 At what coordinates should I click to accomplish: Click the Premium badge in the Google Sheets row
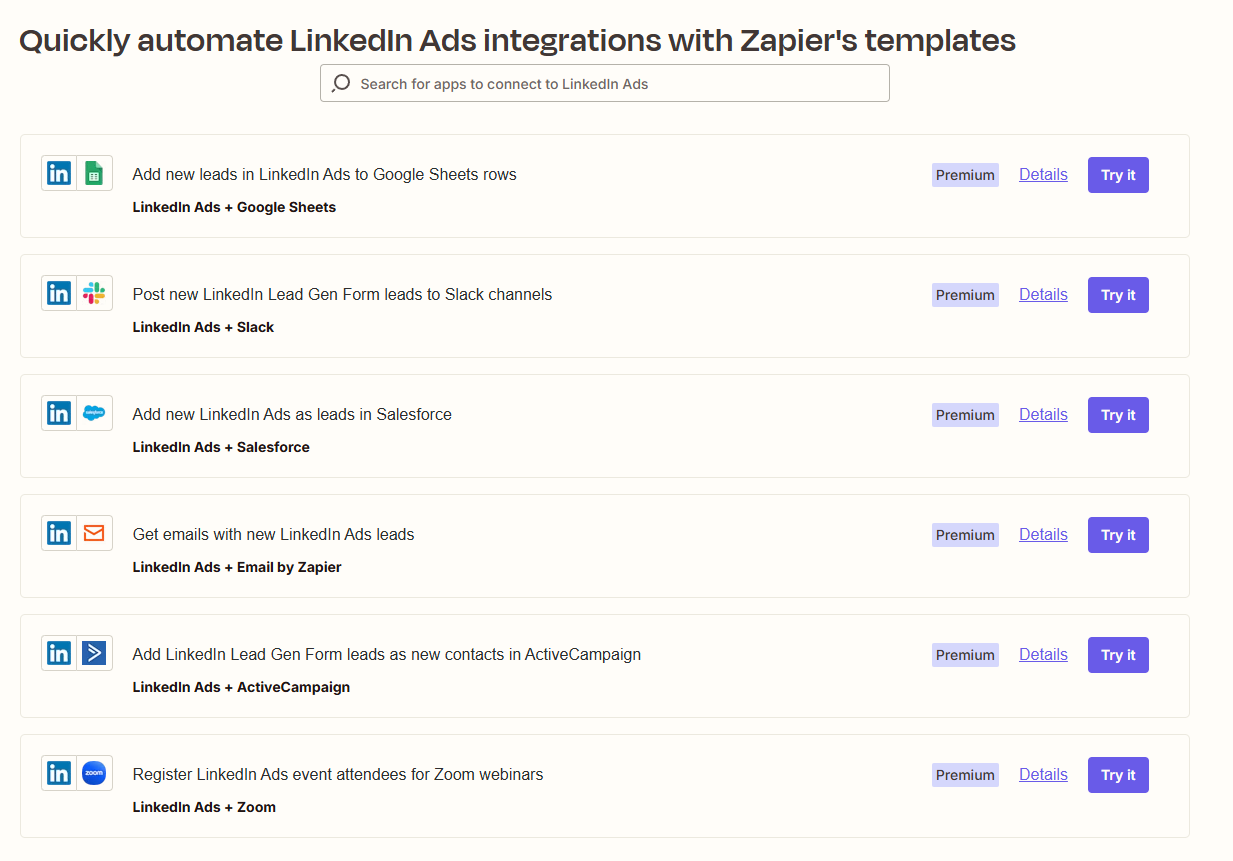(x=965, y=175)
